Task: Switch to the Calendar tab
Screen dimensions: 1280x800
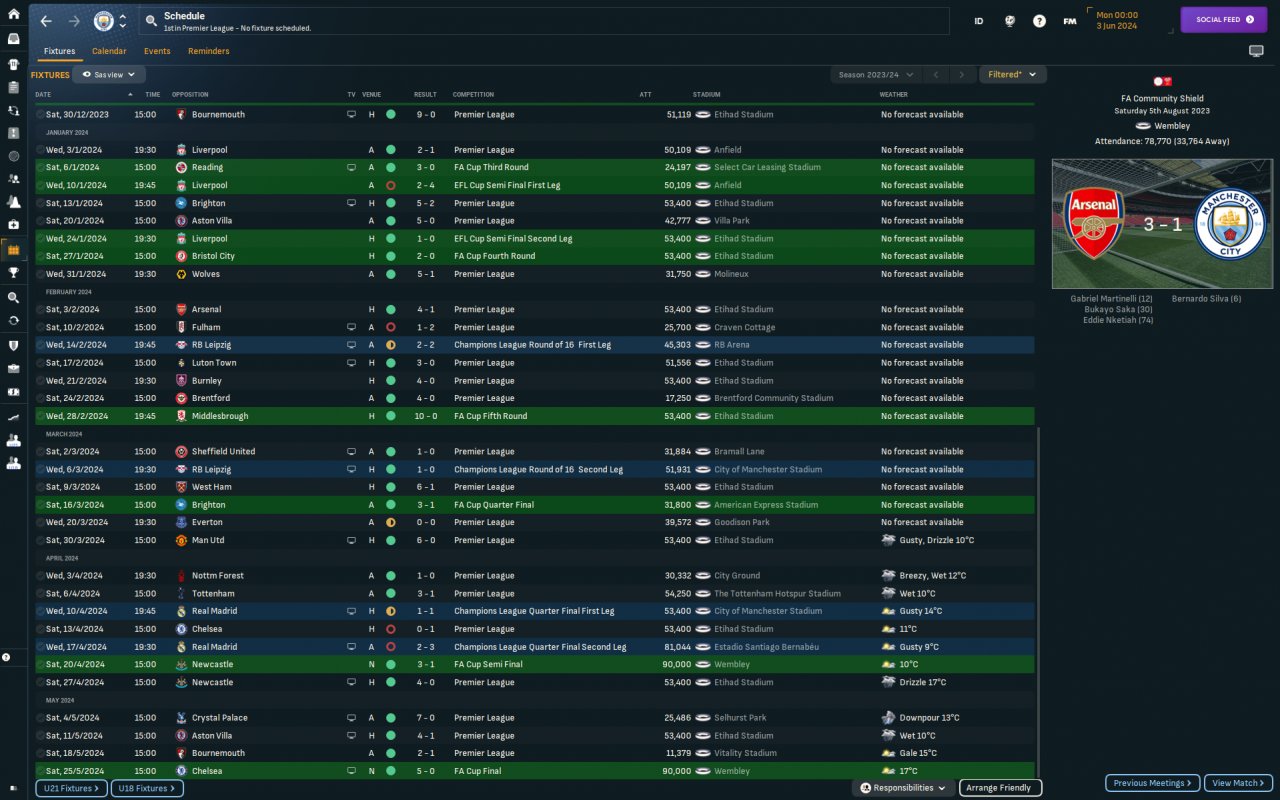Action: pos(109,51)
